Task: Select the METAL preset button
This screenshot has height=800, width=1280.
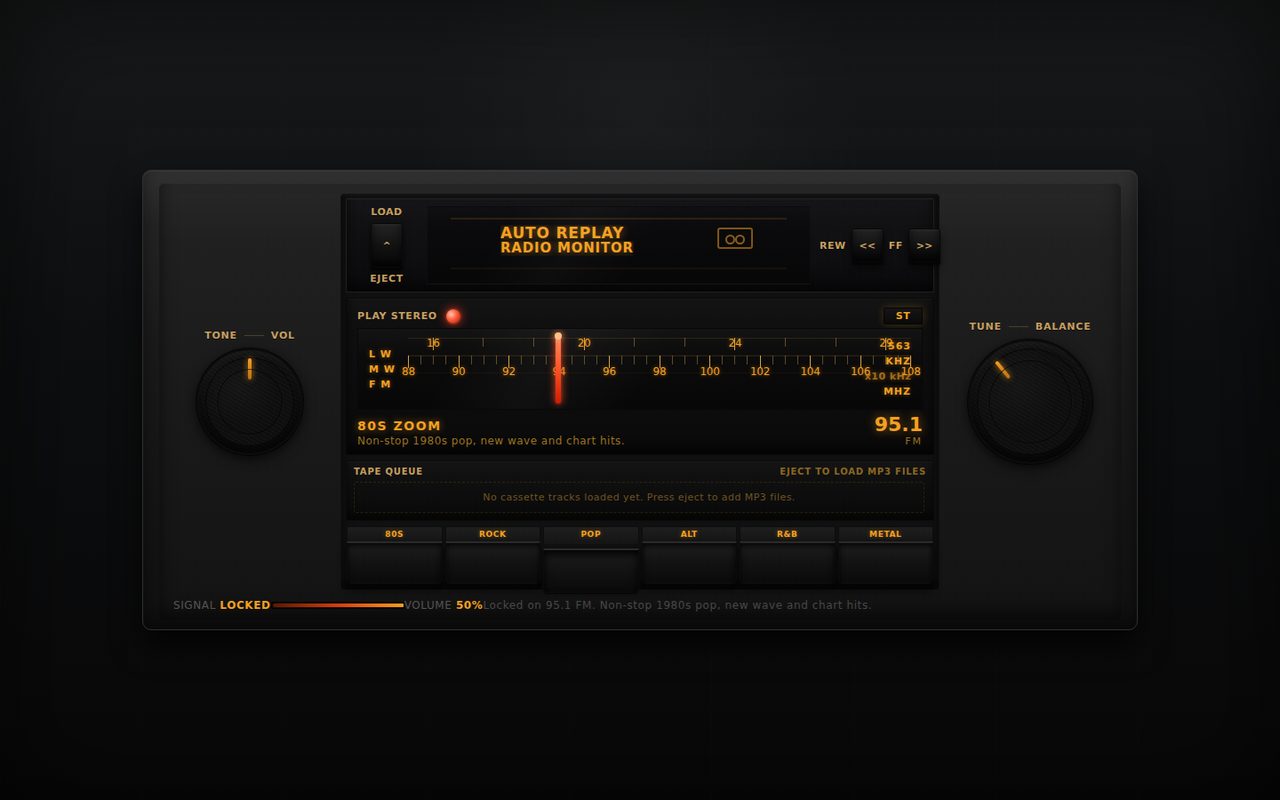Action: pos(885,555)
